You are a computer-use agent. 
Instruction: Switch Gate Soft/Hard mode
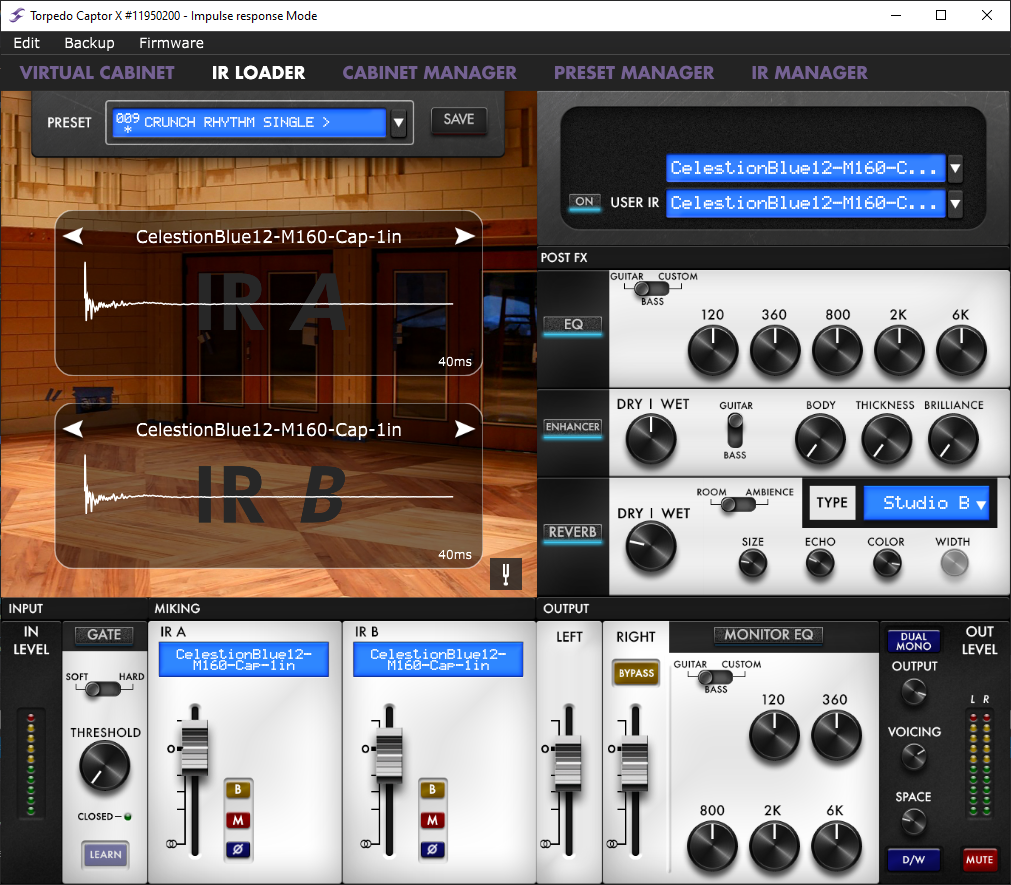[103, 689]
